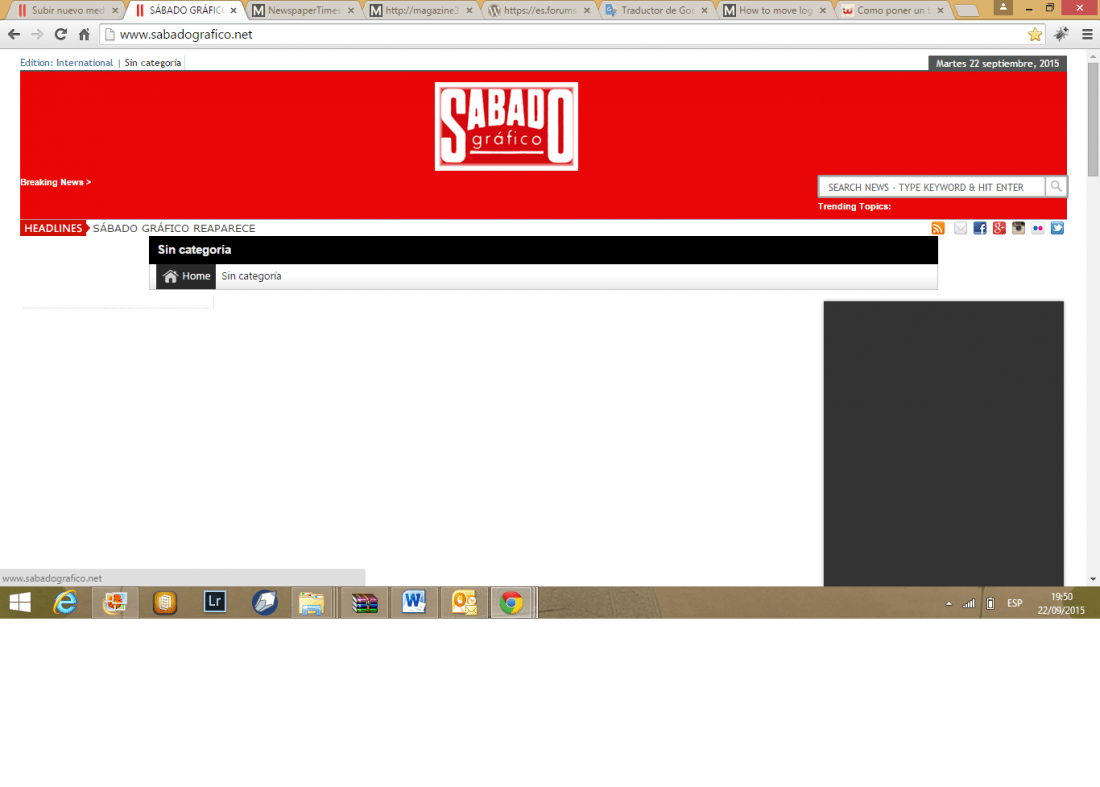Close the SÁBADO GRÁFICO tab
Image resolution: width=1100 pixels, height=787 pixels.
(x=234, y=11)
